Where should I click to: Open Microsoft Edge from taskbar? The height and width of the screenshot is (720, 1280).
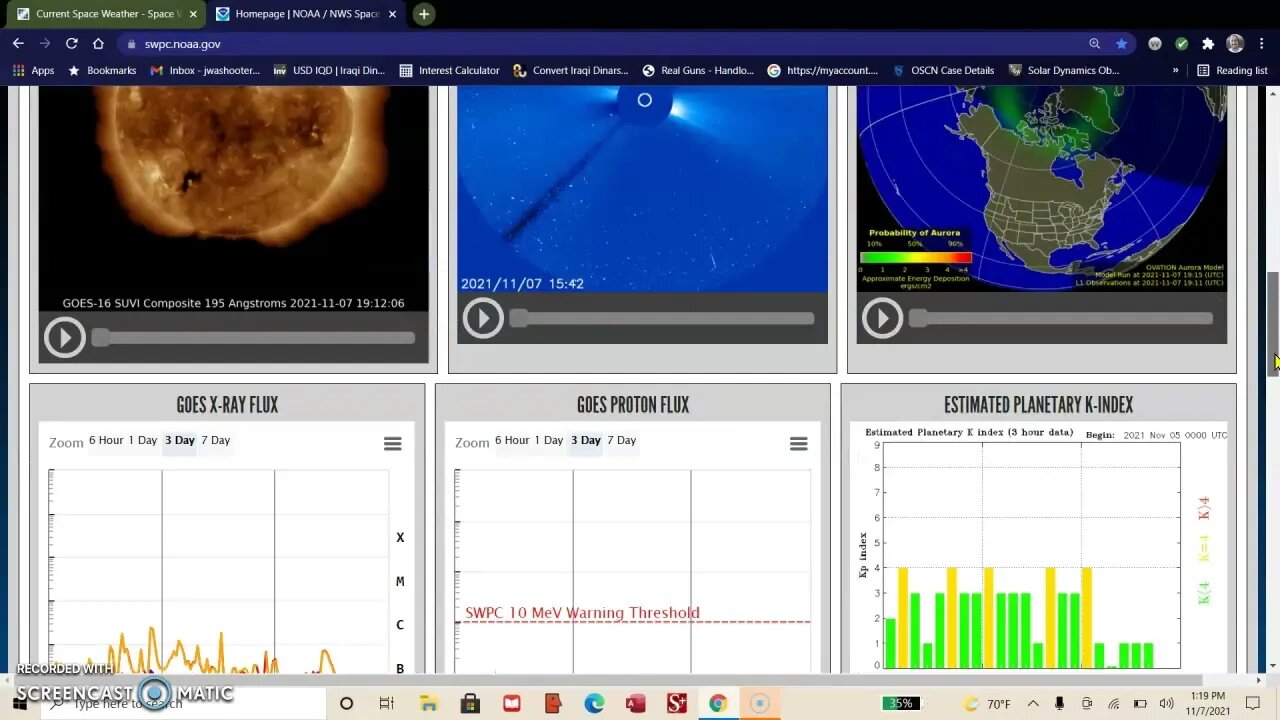594,704
